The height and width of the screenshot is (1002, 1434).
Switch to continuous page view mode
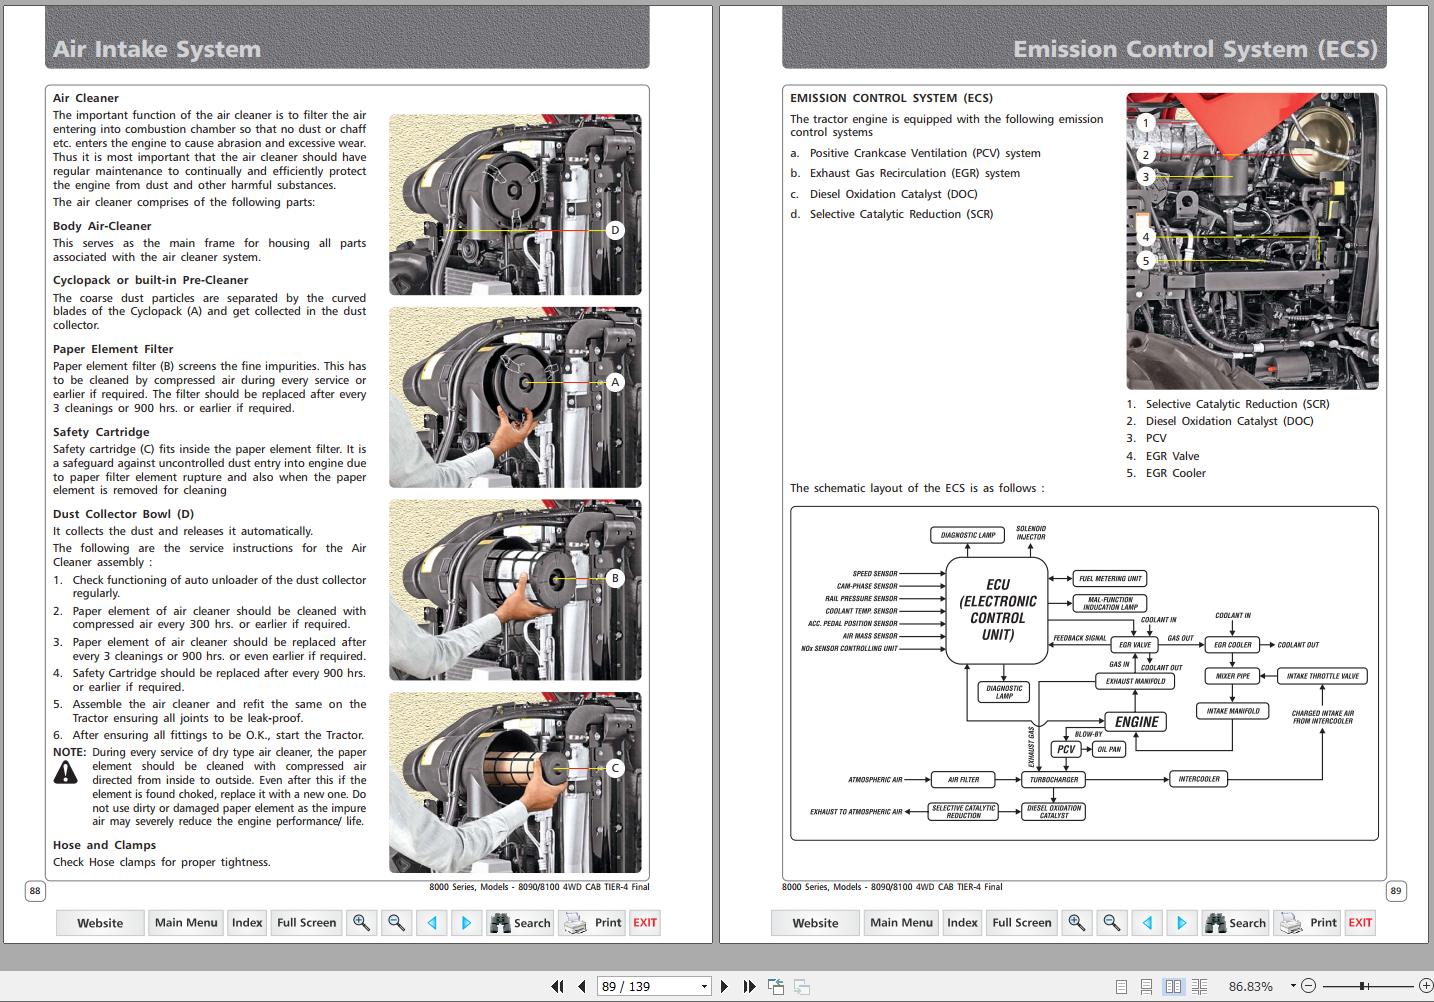click(x=1147, y=986)
